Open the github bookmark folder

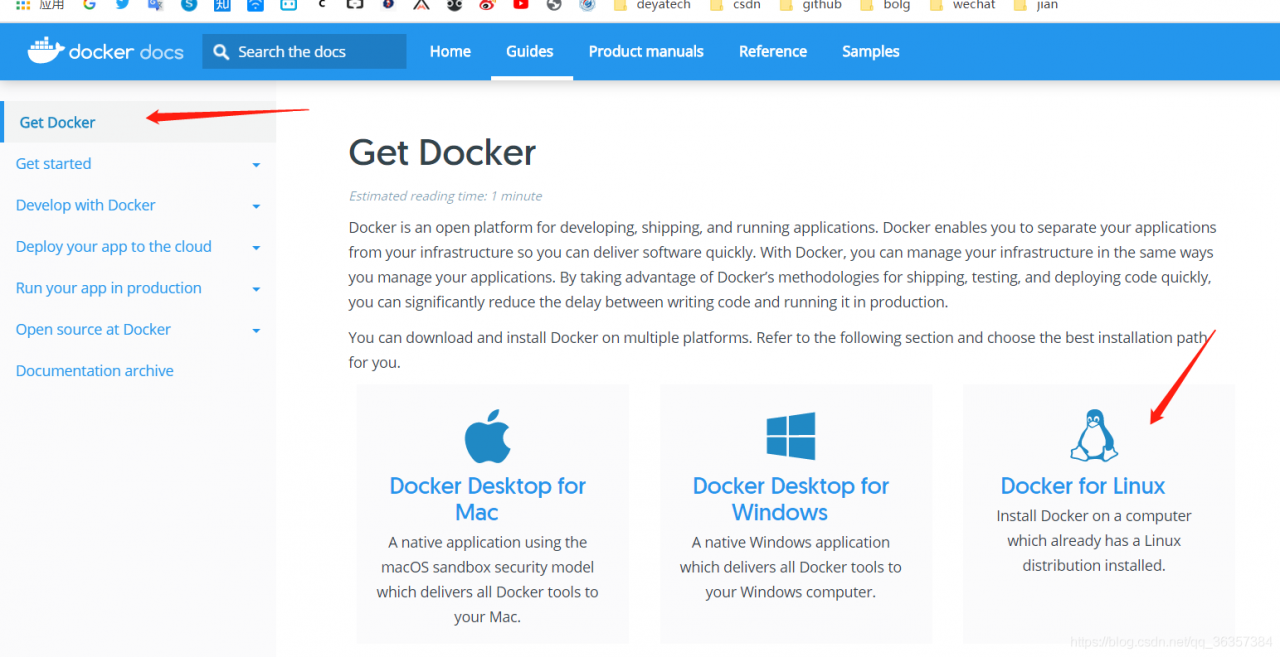pos(810,5)
